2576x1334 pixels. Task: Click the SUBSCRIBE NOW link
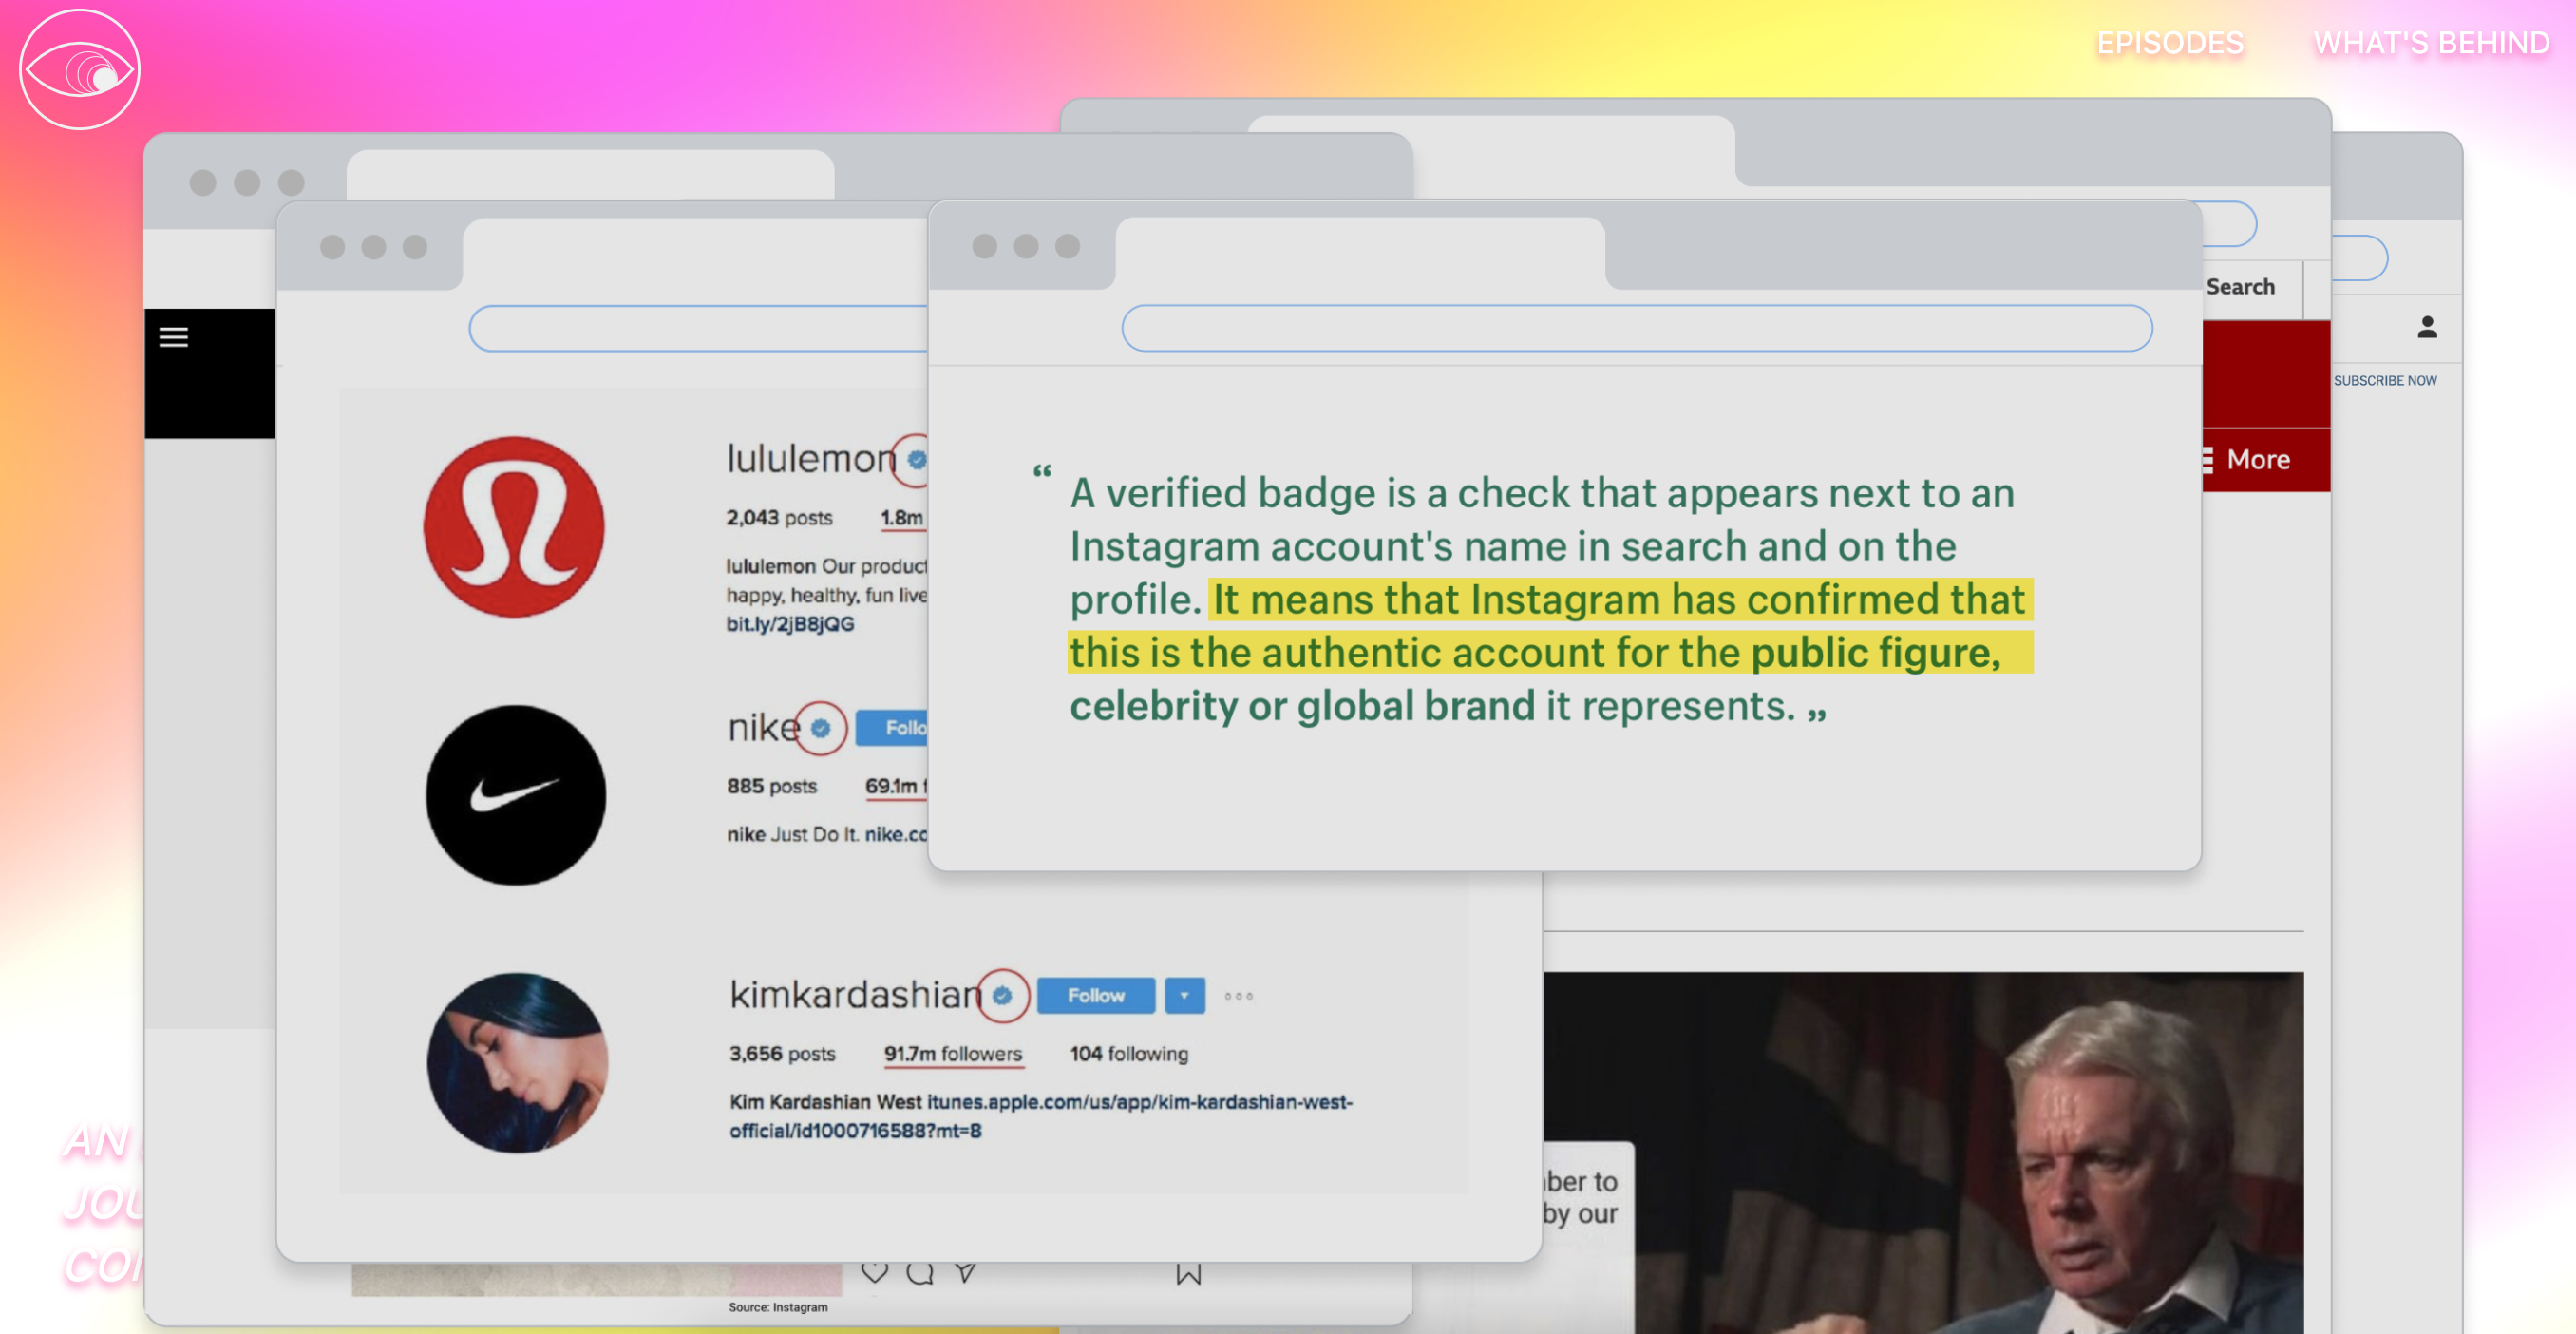[2385, 381]
